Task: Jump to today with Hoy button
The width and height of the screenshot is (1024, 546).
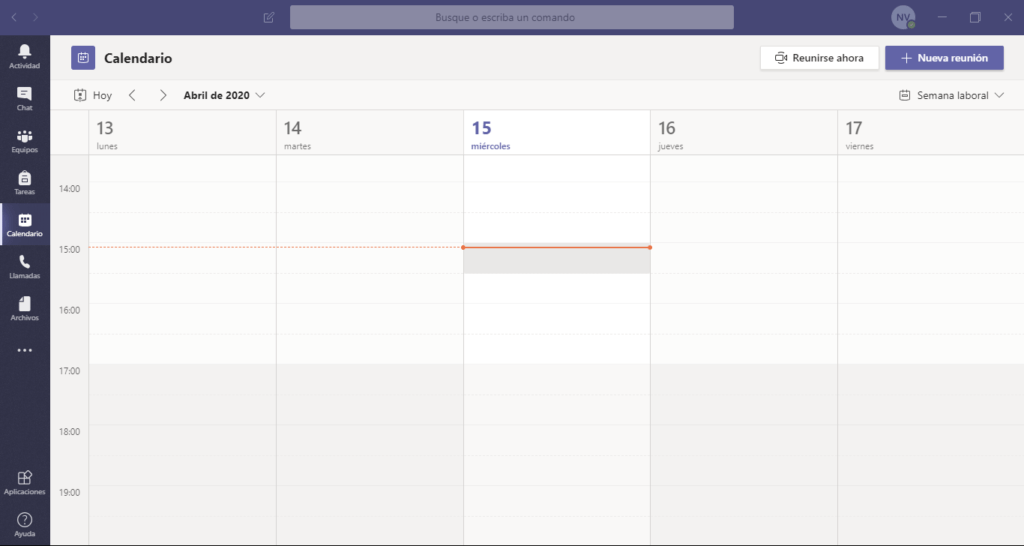Action: click(93, 96)
